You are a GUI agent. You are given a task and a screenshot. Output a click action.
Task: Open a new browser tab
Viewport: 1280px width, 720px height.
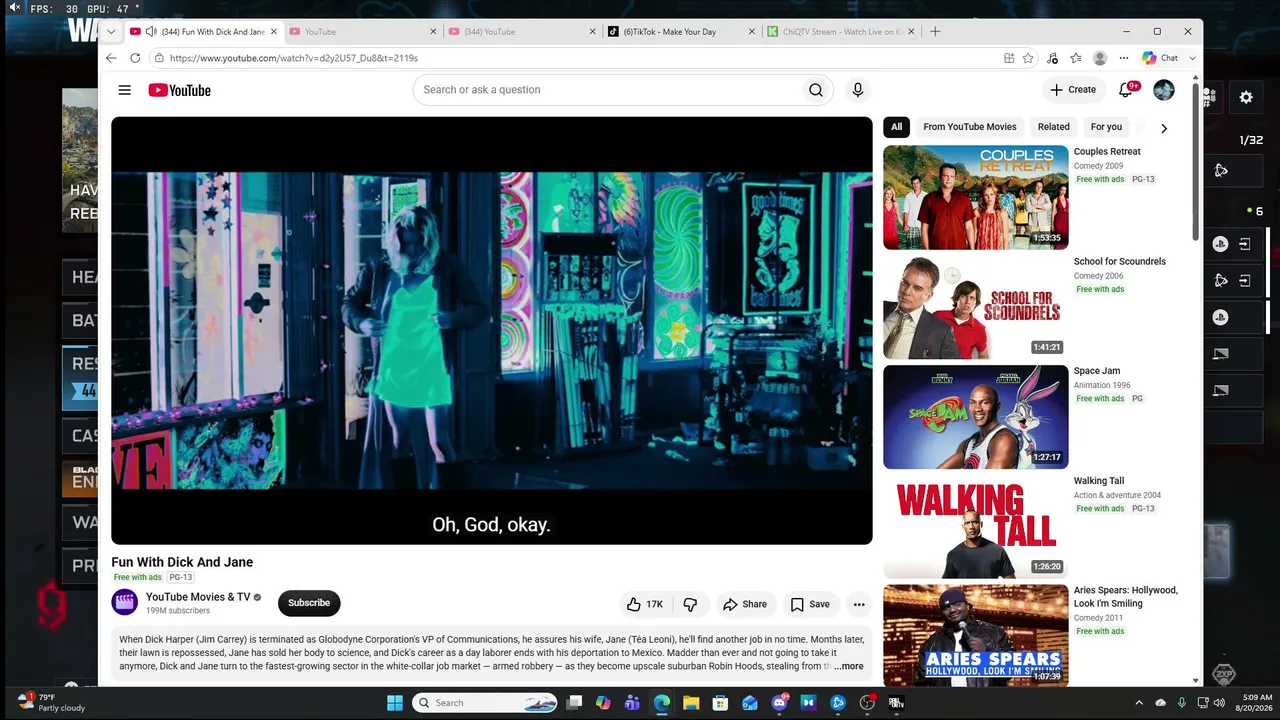point(935,31)
